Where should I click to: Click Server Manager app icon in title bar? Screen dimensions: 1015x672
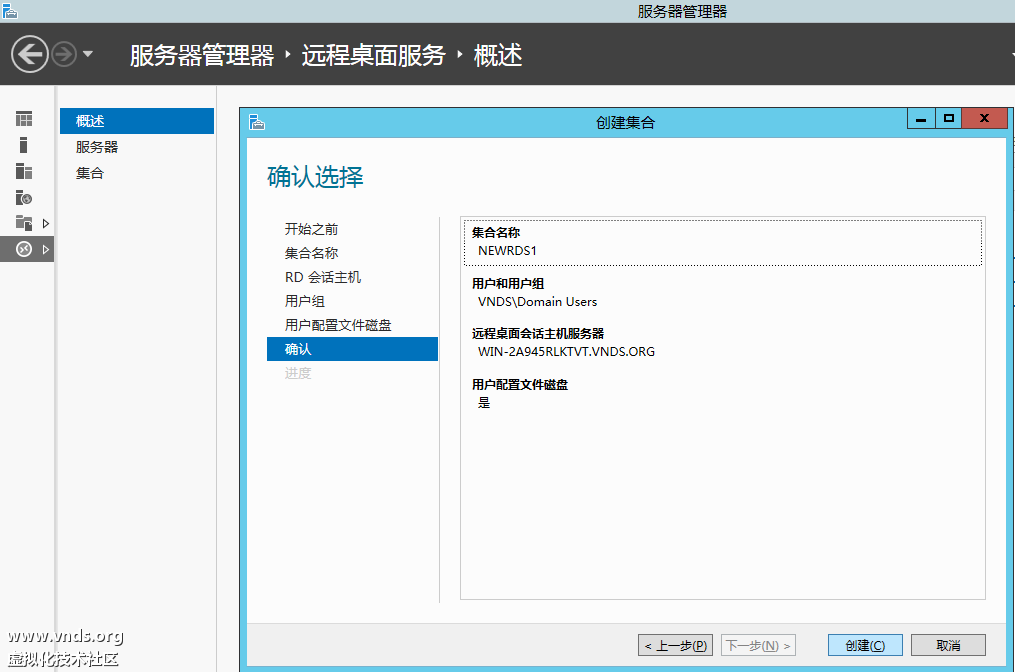tap(9, 10)
